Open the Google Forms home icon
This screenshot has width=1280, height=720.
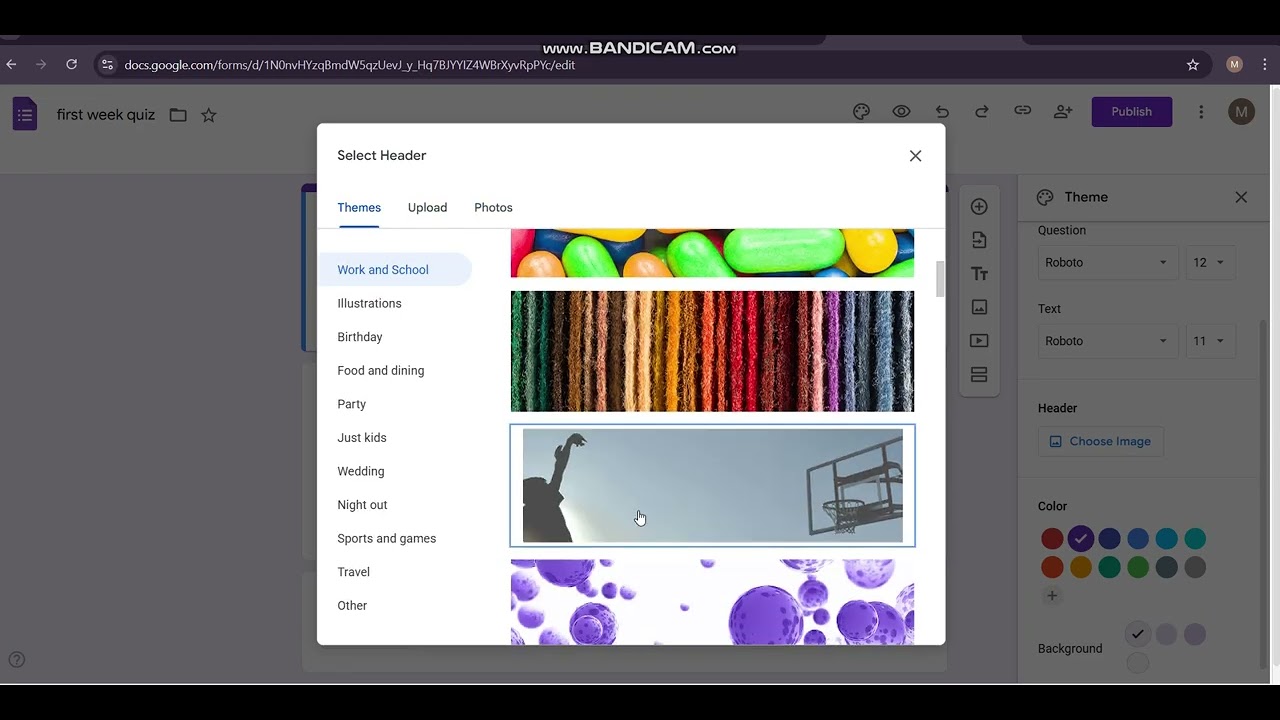[25, 114]
